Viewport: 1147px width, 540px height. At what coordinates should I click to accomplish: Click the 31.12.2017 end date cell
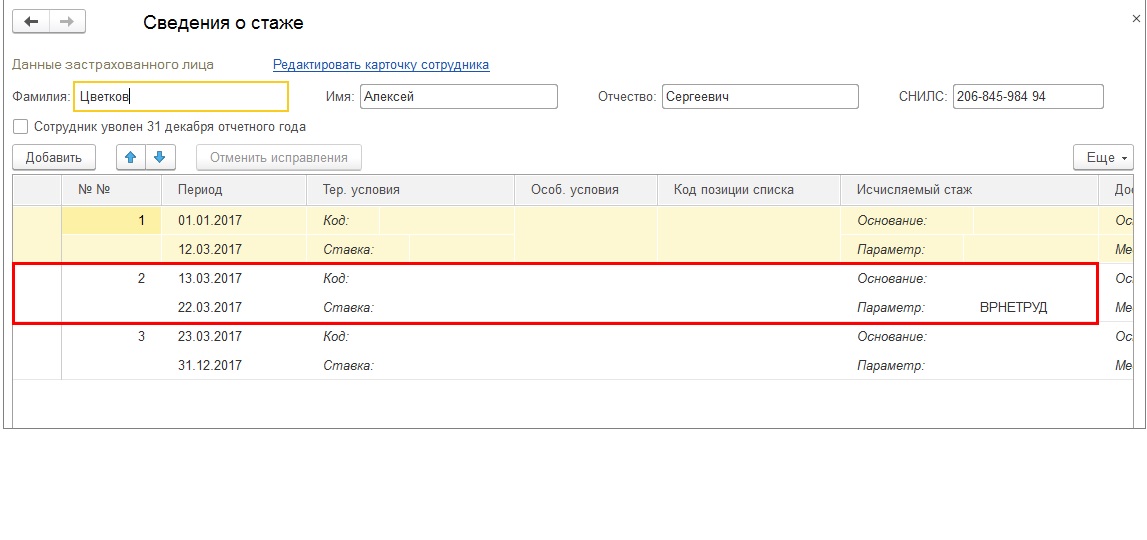click(x=210, y=366)
